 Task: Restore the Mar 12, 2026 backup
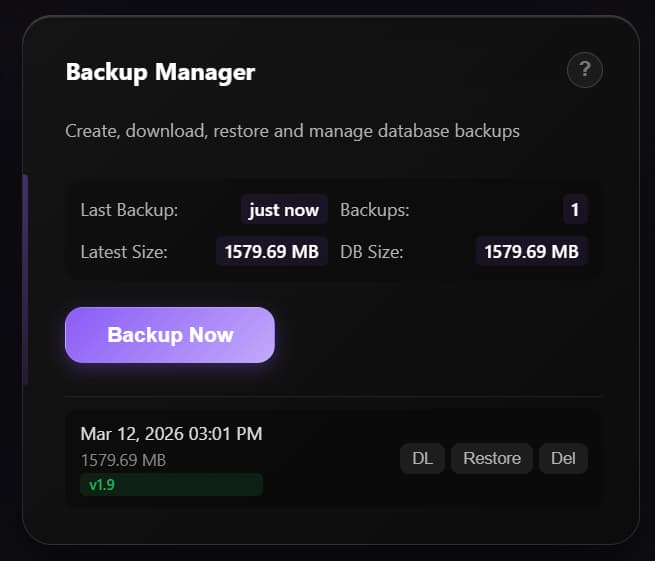tap(492, 458)
